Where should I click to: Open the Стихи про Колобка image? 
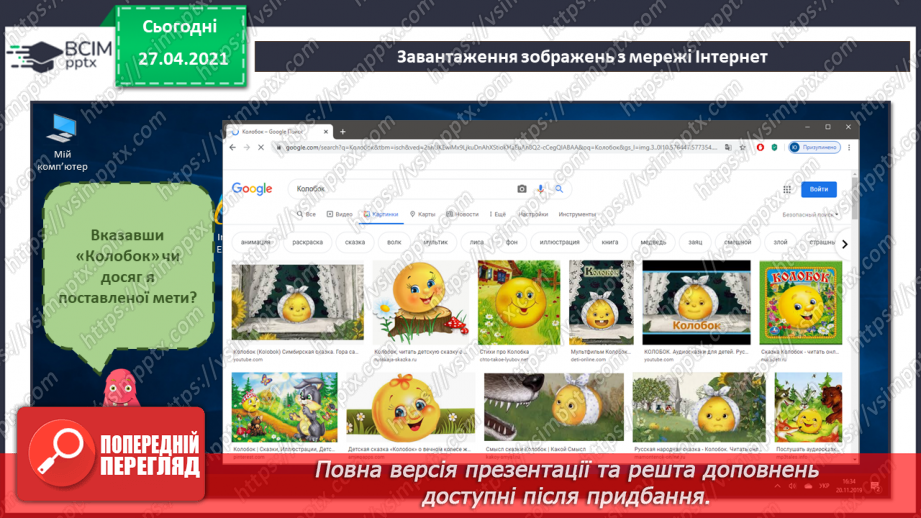tap(519, 302)
